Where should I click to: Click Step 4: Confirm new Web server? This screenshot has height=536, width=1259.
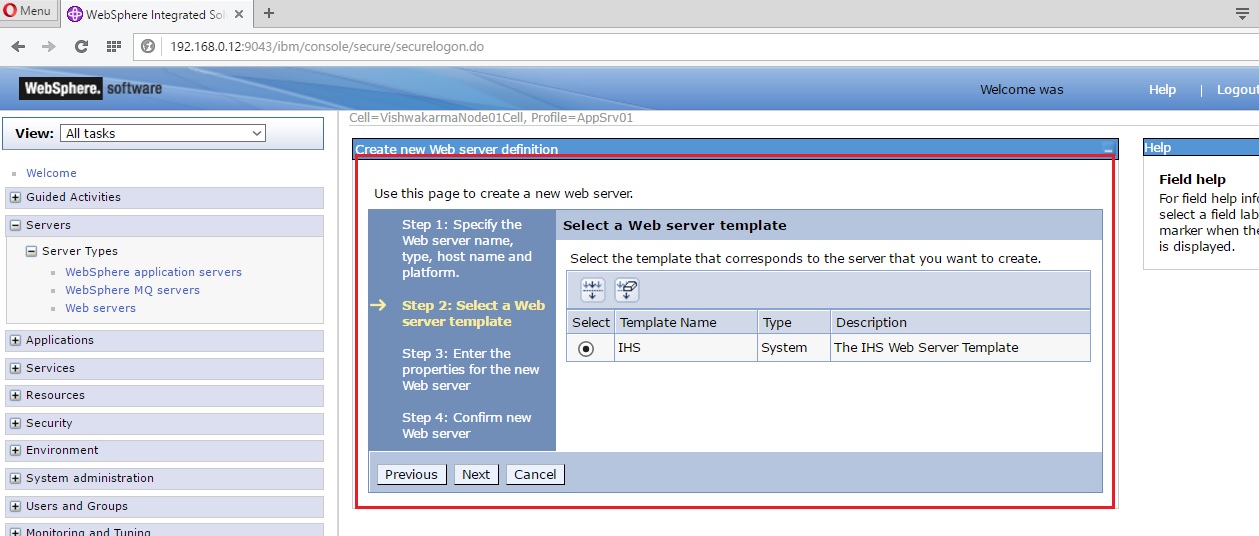467,425
